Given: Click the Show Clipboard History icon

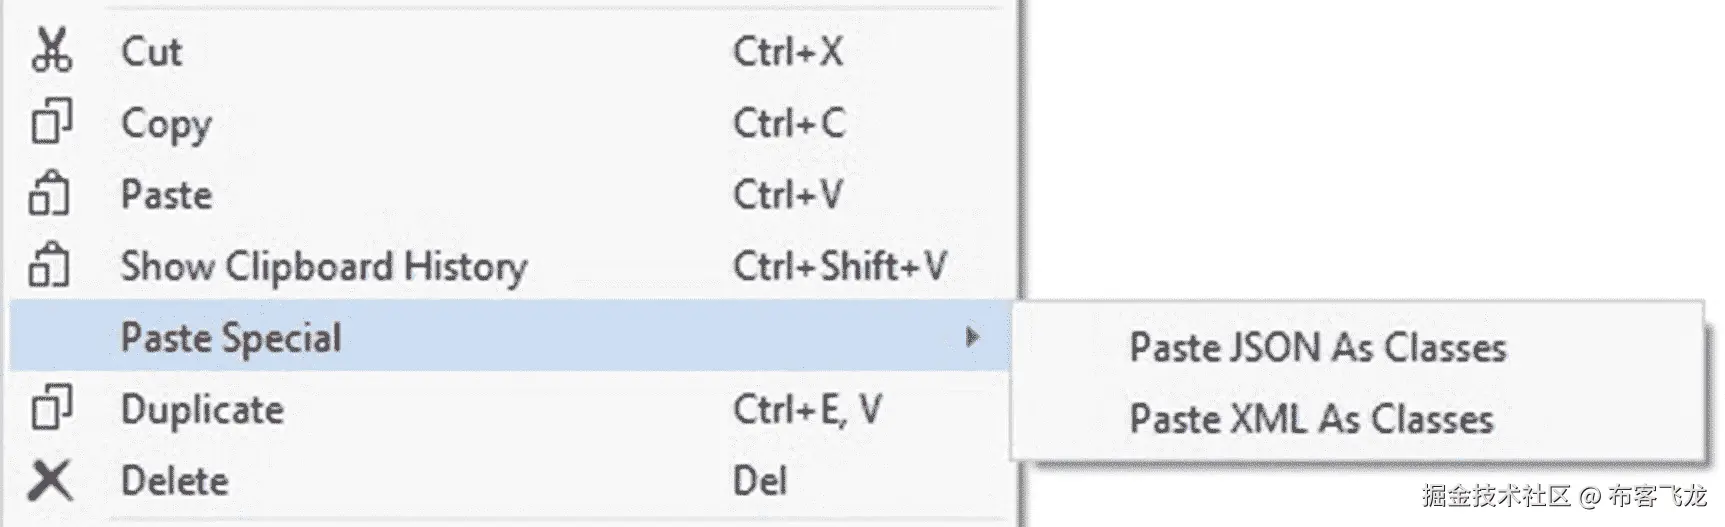Looking at the screenshot, I should [x=50, y=266].
